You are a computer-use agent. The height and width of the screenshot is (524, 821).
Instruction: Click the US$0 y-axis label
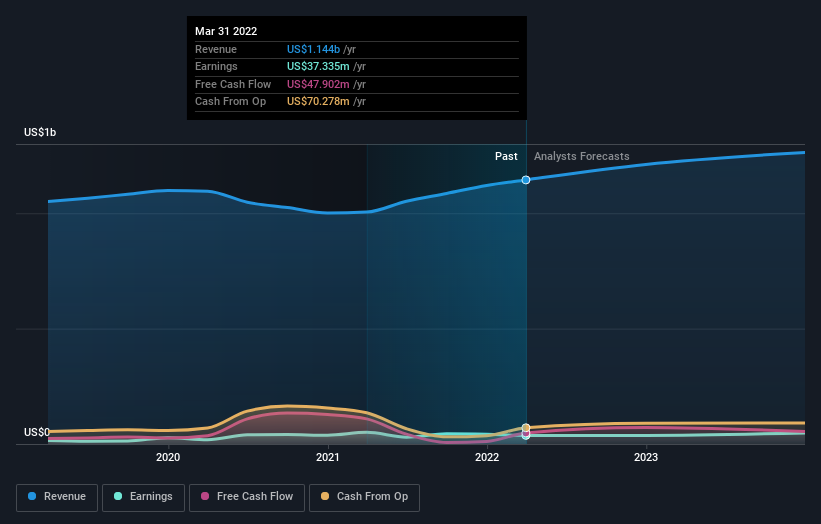pos(37,432)
